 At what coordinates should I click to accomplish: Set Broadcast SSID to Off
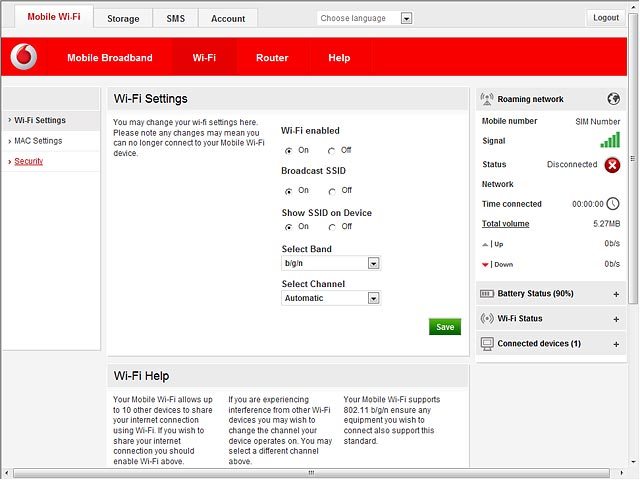332,191
